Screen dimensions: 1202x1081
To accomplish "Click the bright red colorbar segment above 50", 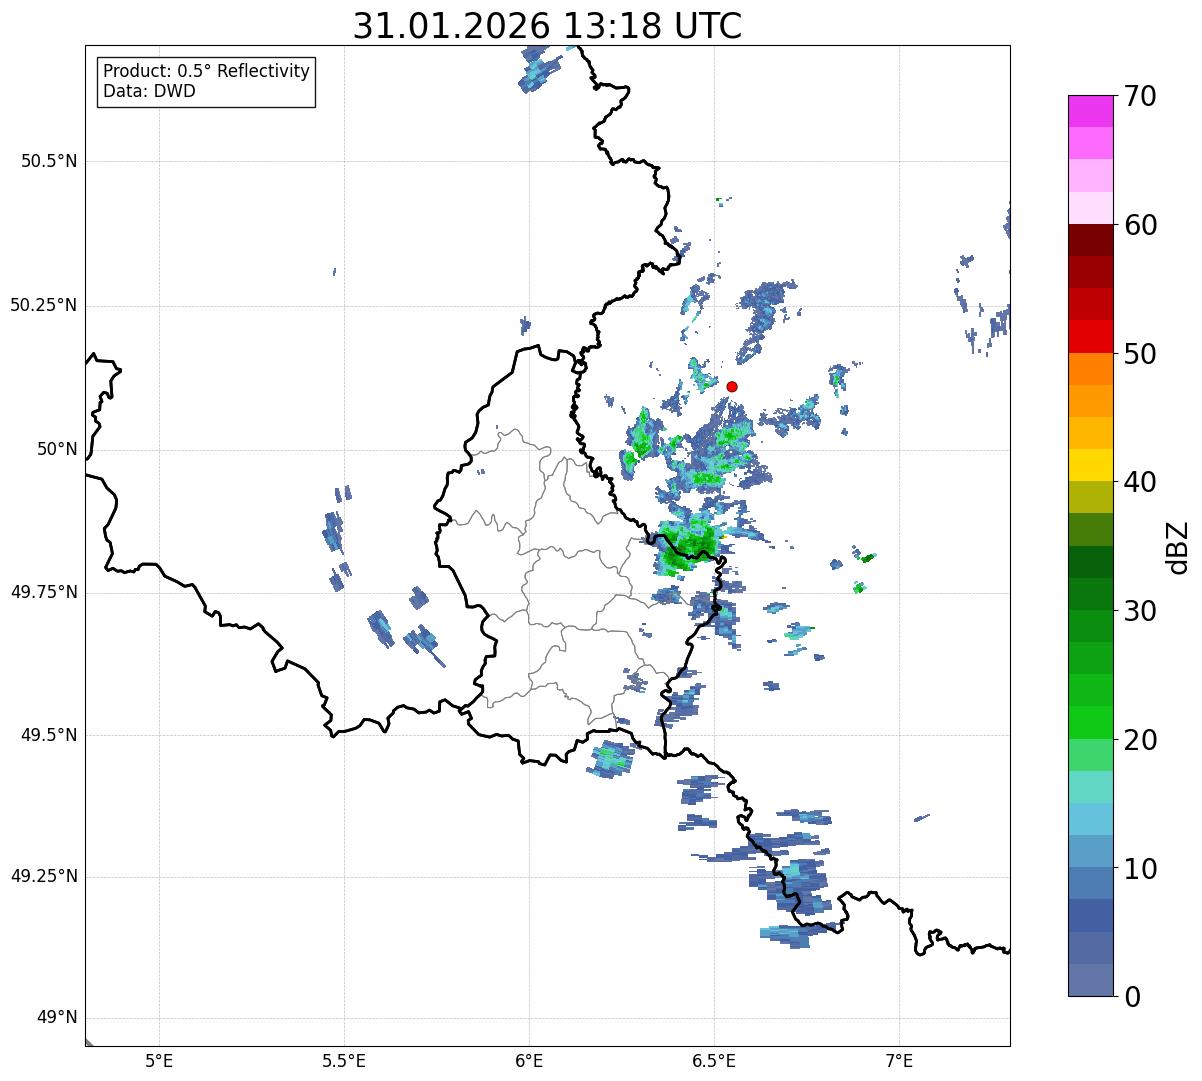I will (1091, 336).
